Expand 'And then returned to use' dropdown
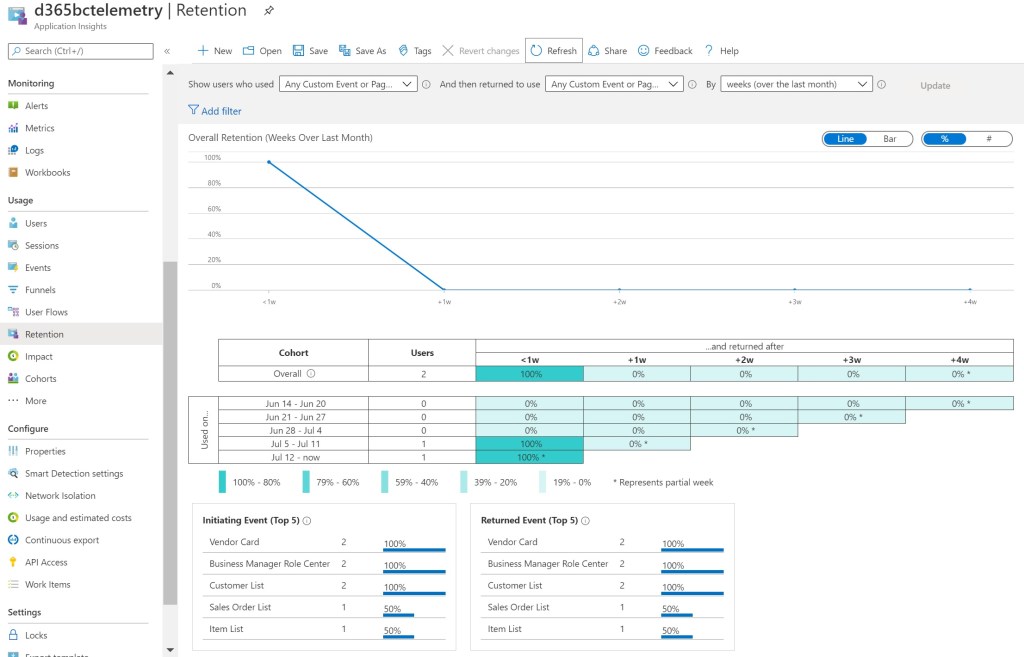Viewport: 1024px width, 657px height. pos(614,85)
